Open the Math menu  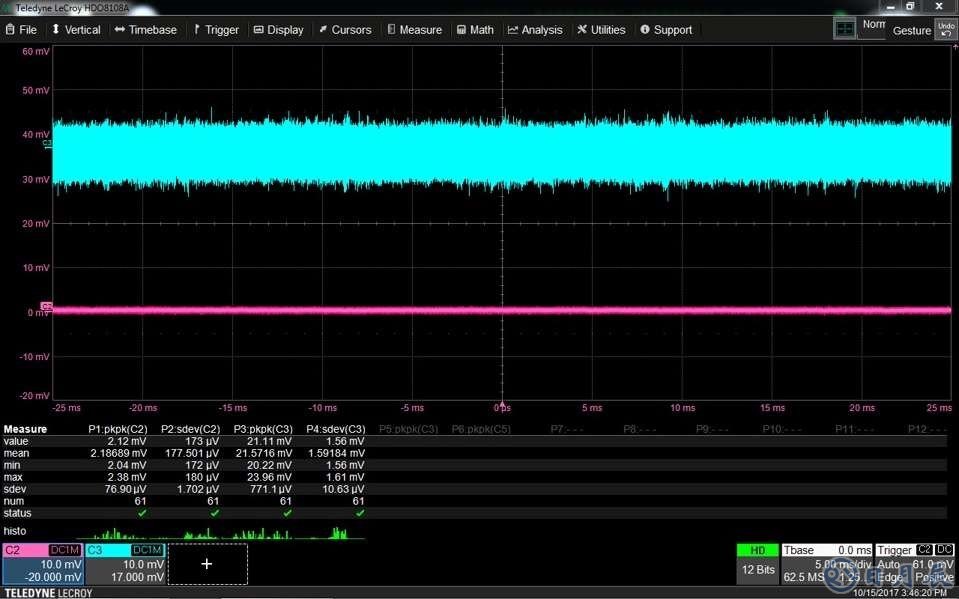(x=475, y=30)
